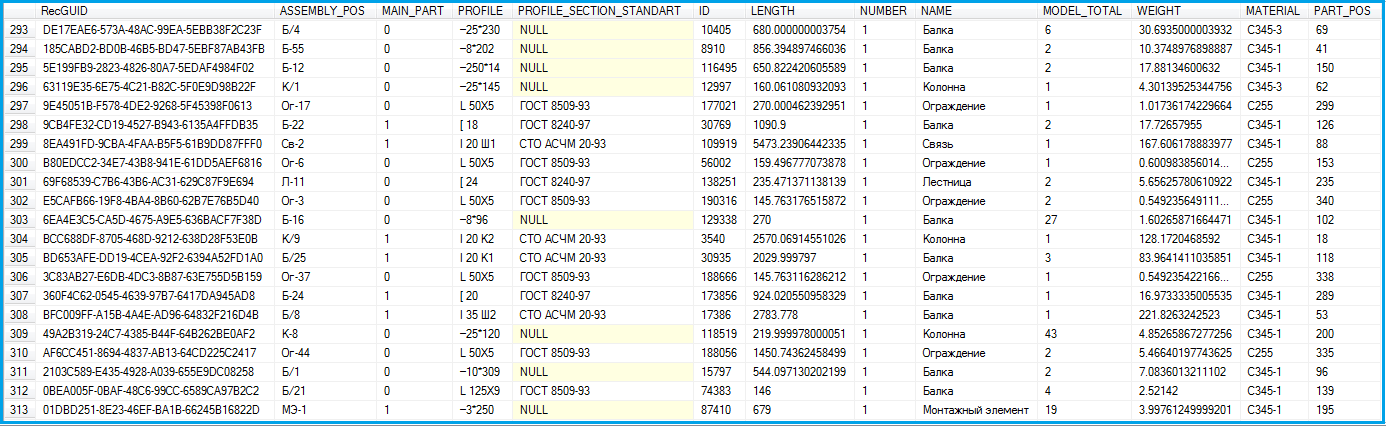
Task: Select the PART_POS column header
Action: tap(1346, 11)
